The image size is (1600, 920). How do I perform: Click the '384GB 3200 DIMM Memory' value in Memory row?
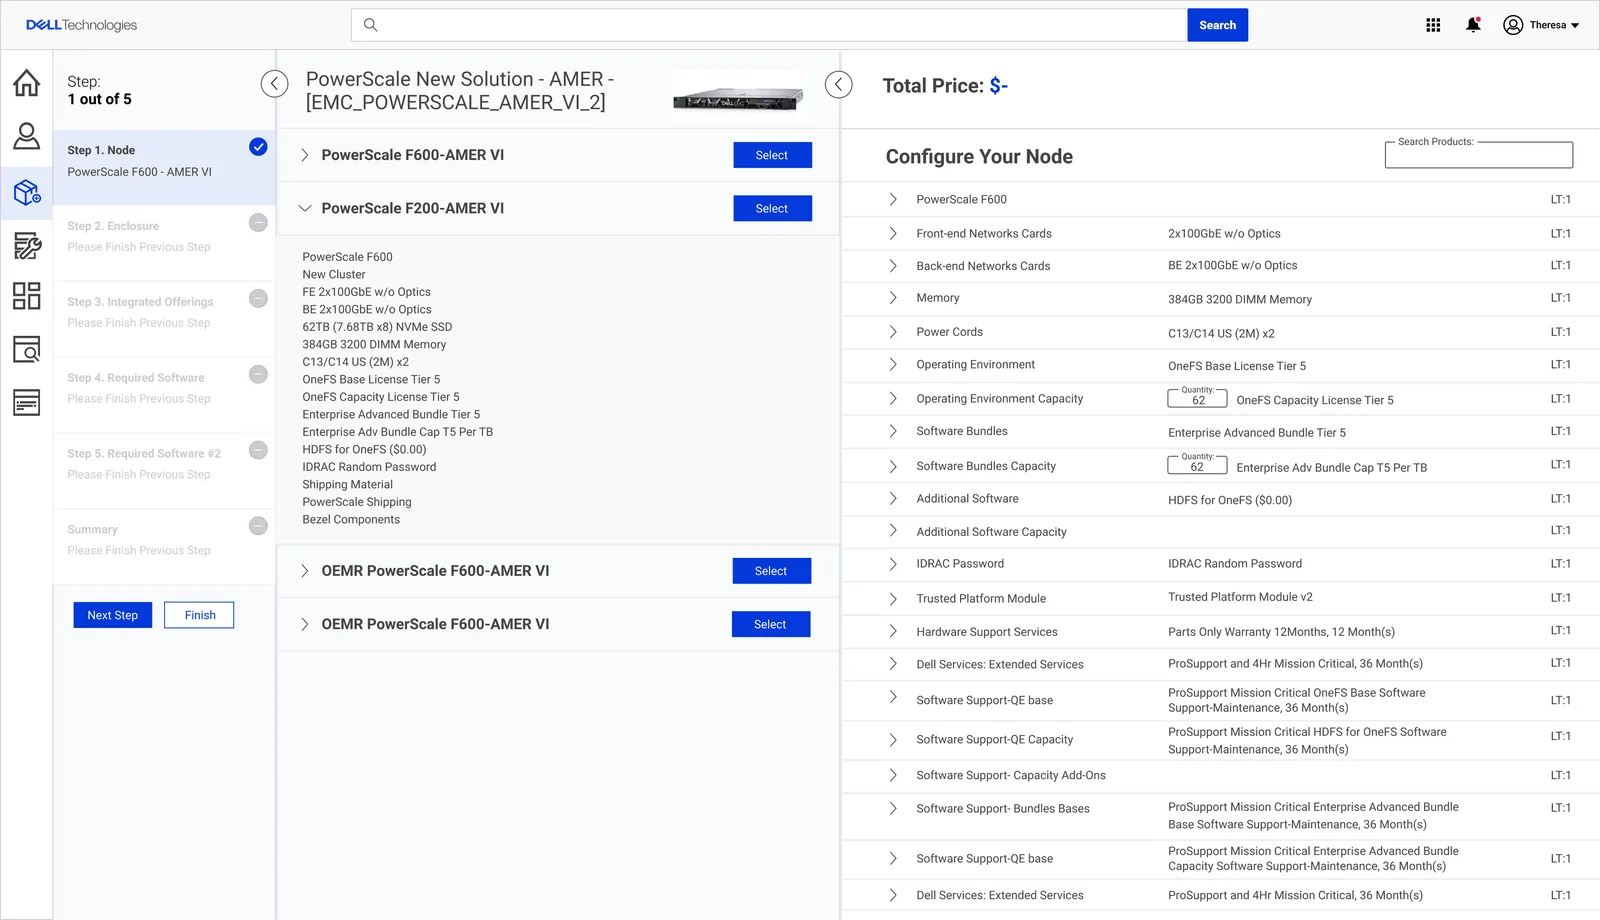[x=1240, y=299]
